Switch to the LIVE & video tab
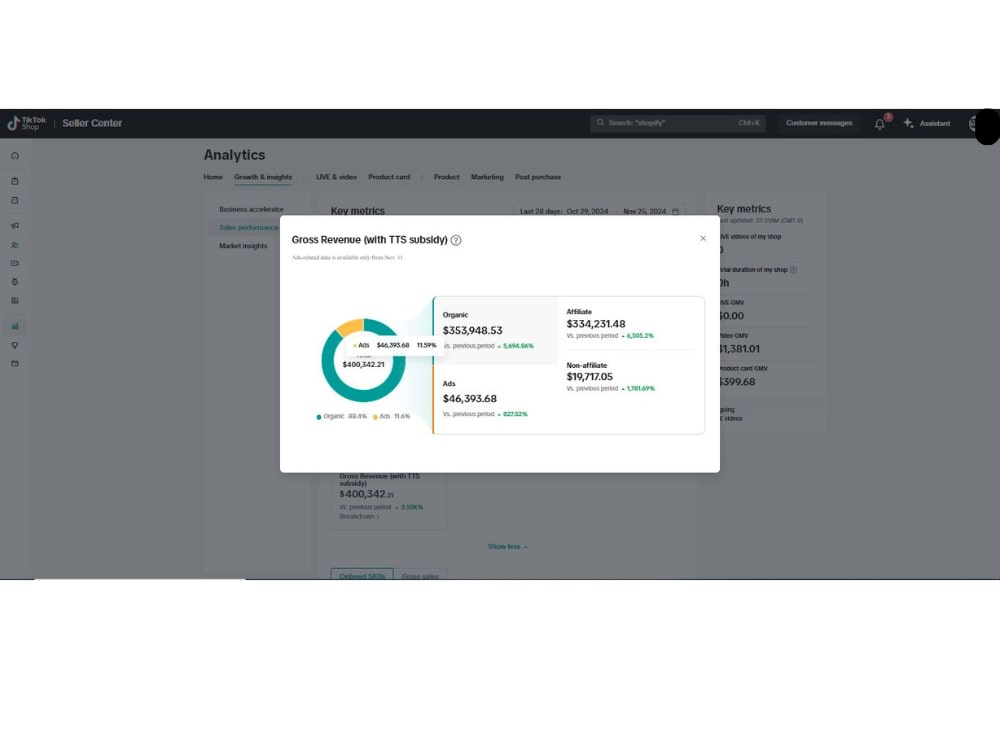 (x=336, y=177)
